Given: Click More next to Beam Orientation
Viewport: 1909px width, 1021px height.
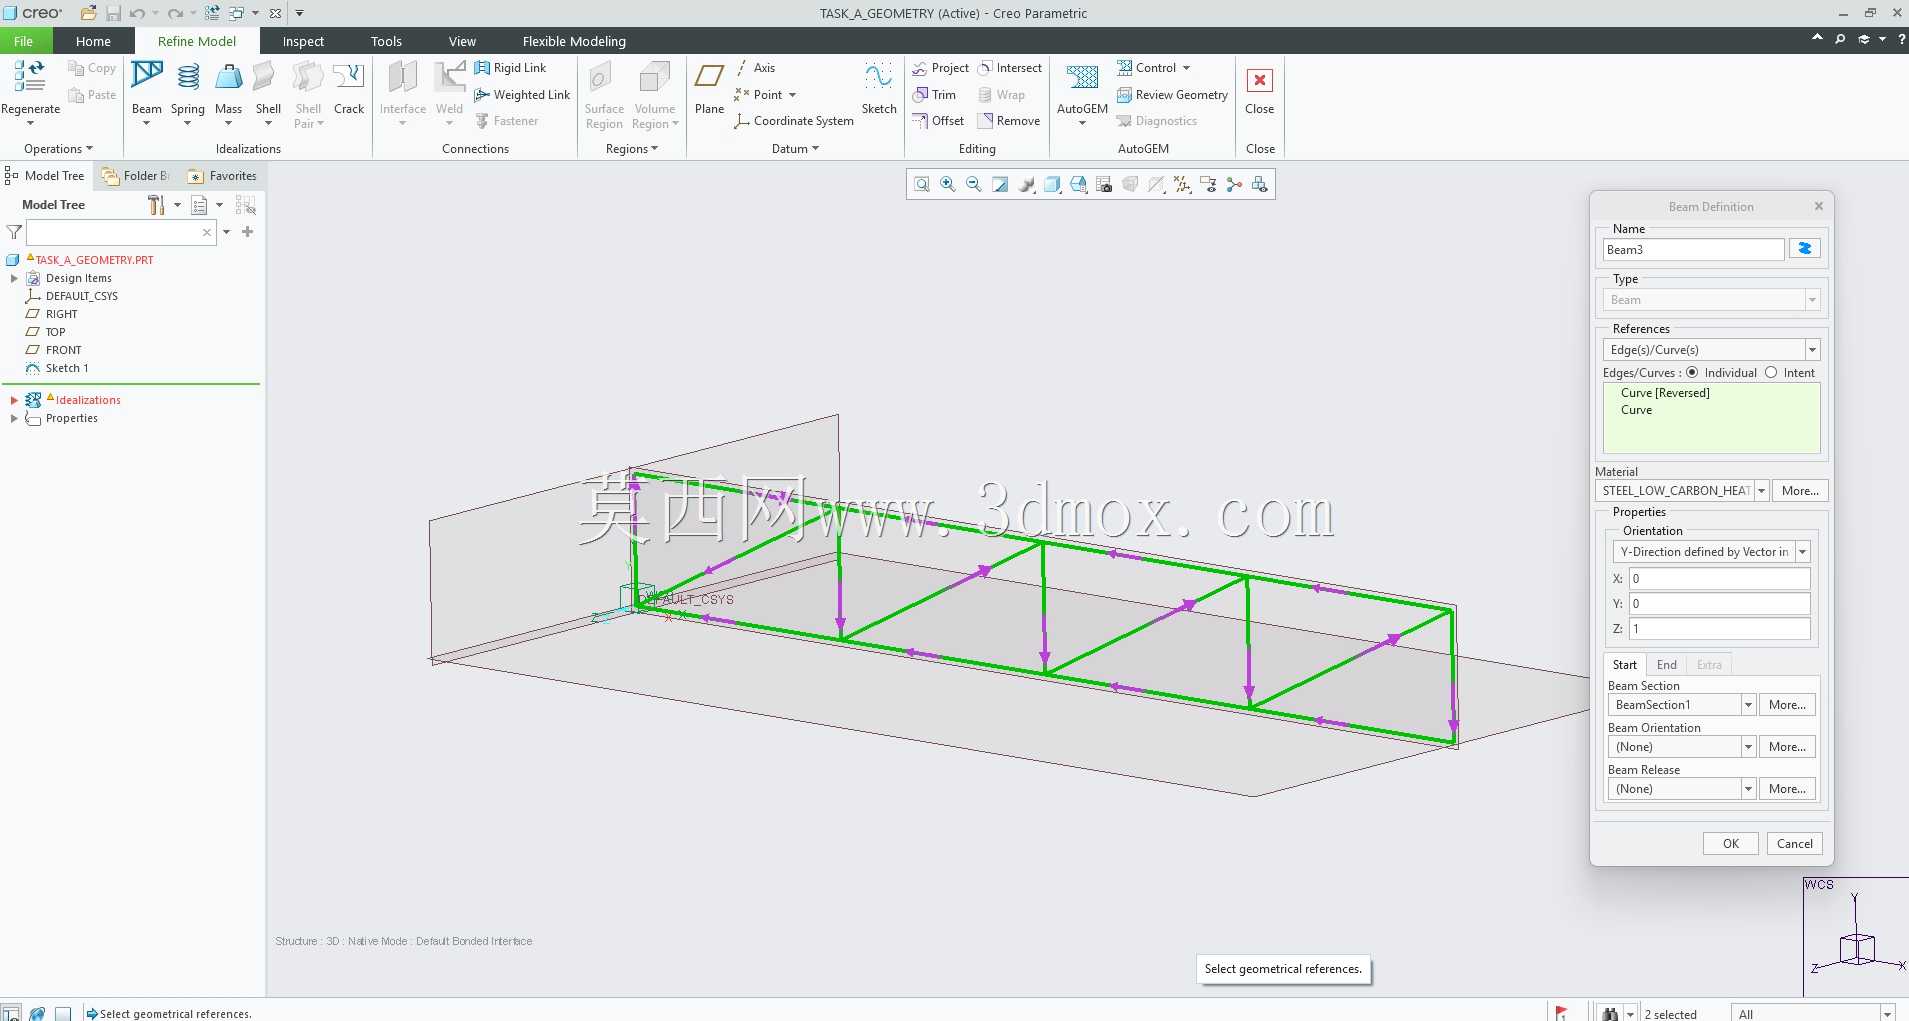Looking at the screenshot, I should click(x=1787, y=747).
